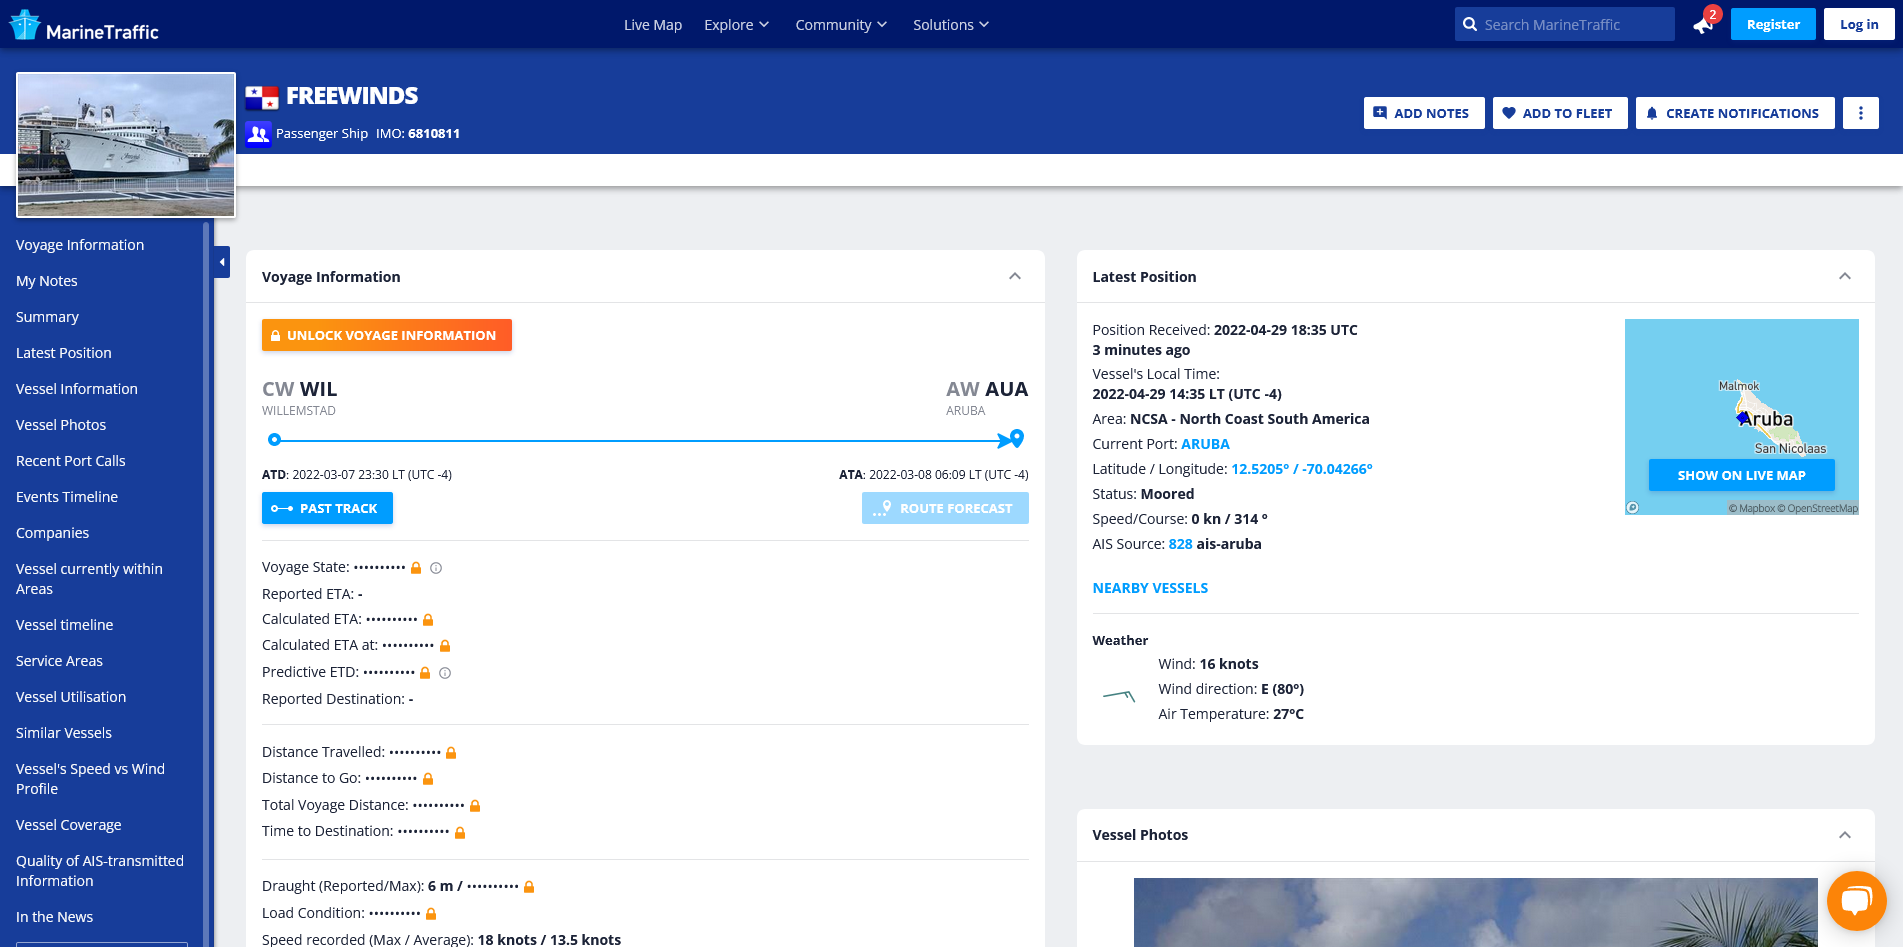Click the vessel marker on Aruba map
The width and height of the screenshot is (1903, 947).
[x=1744, y=418]
